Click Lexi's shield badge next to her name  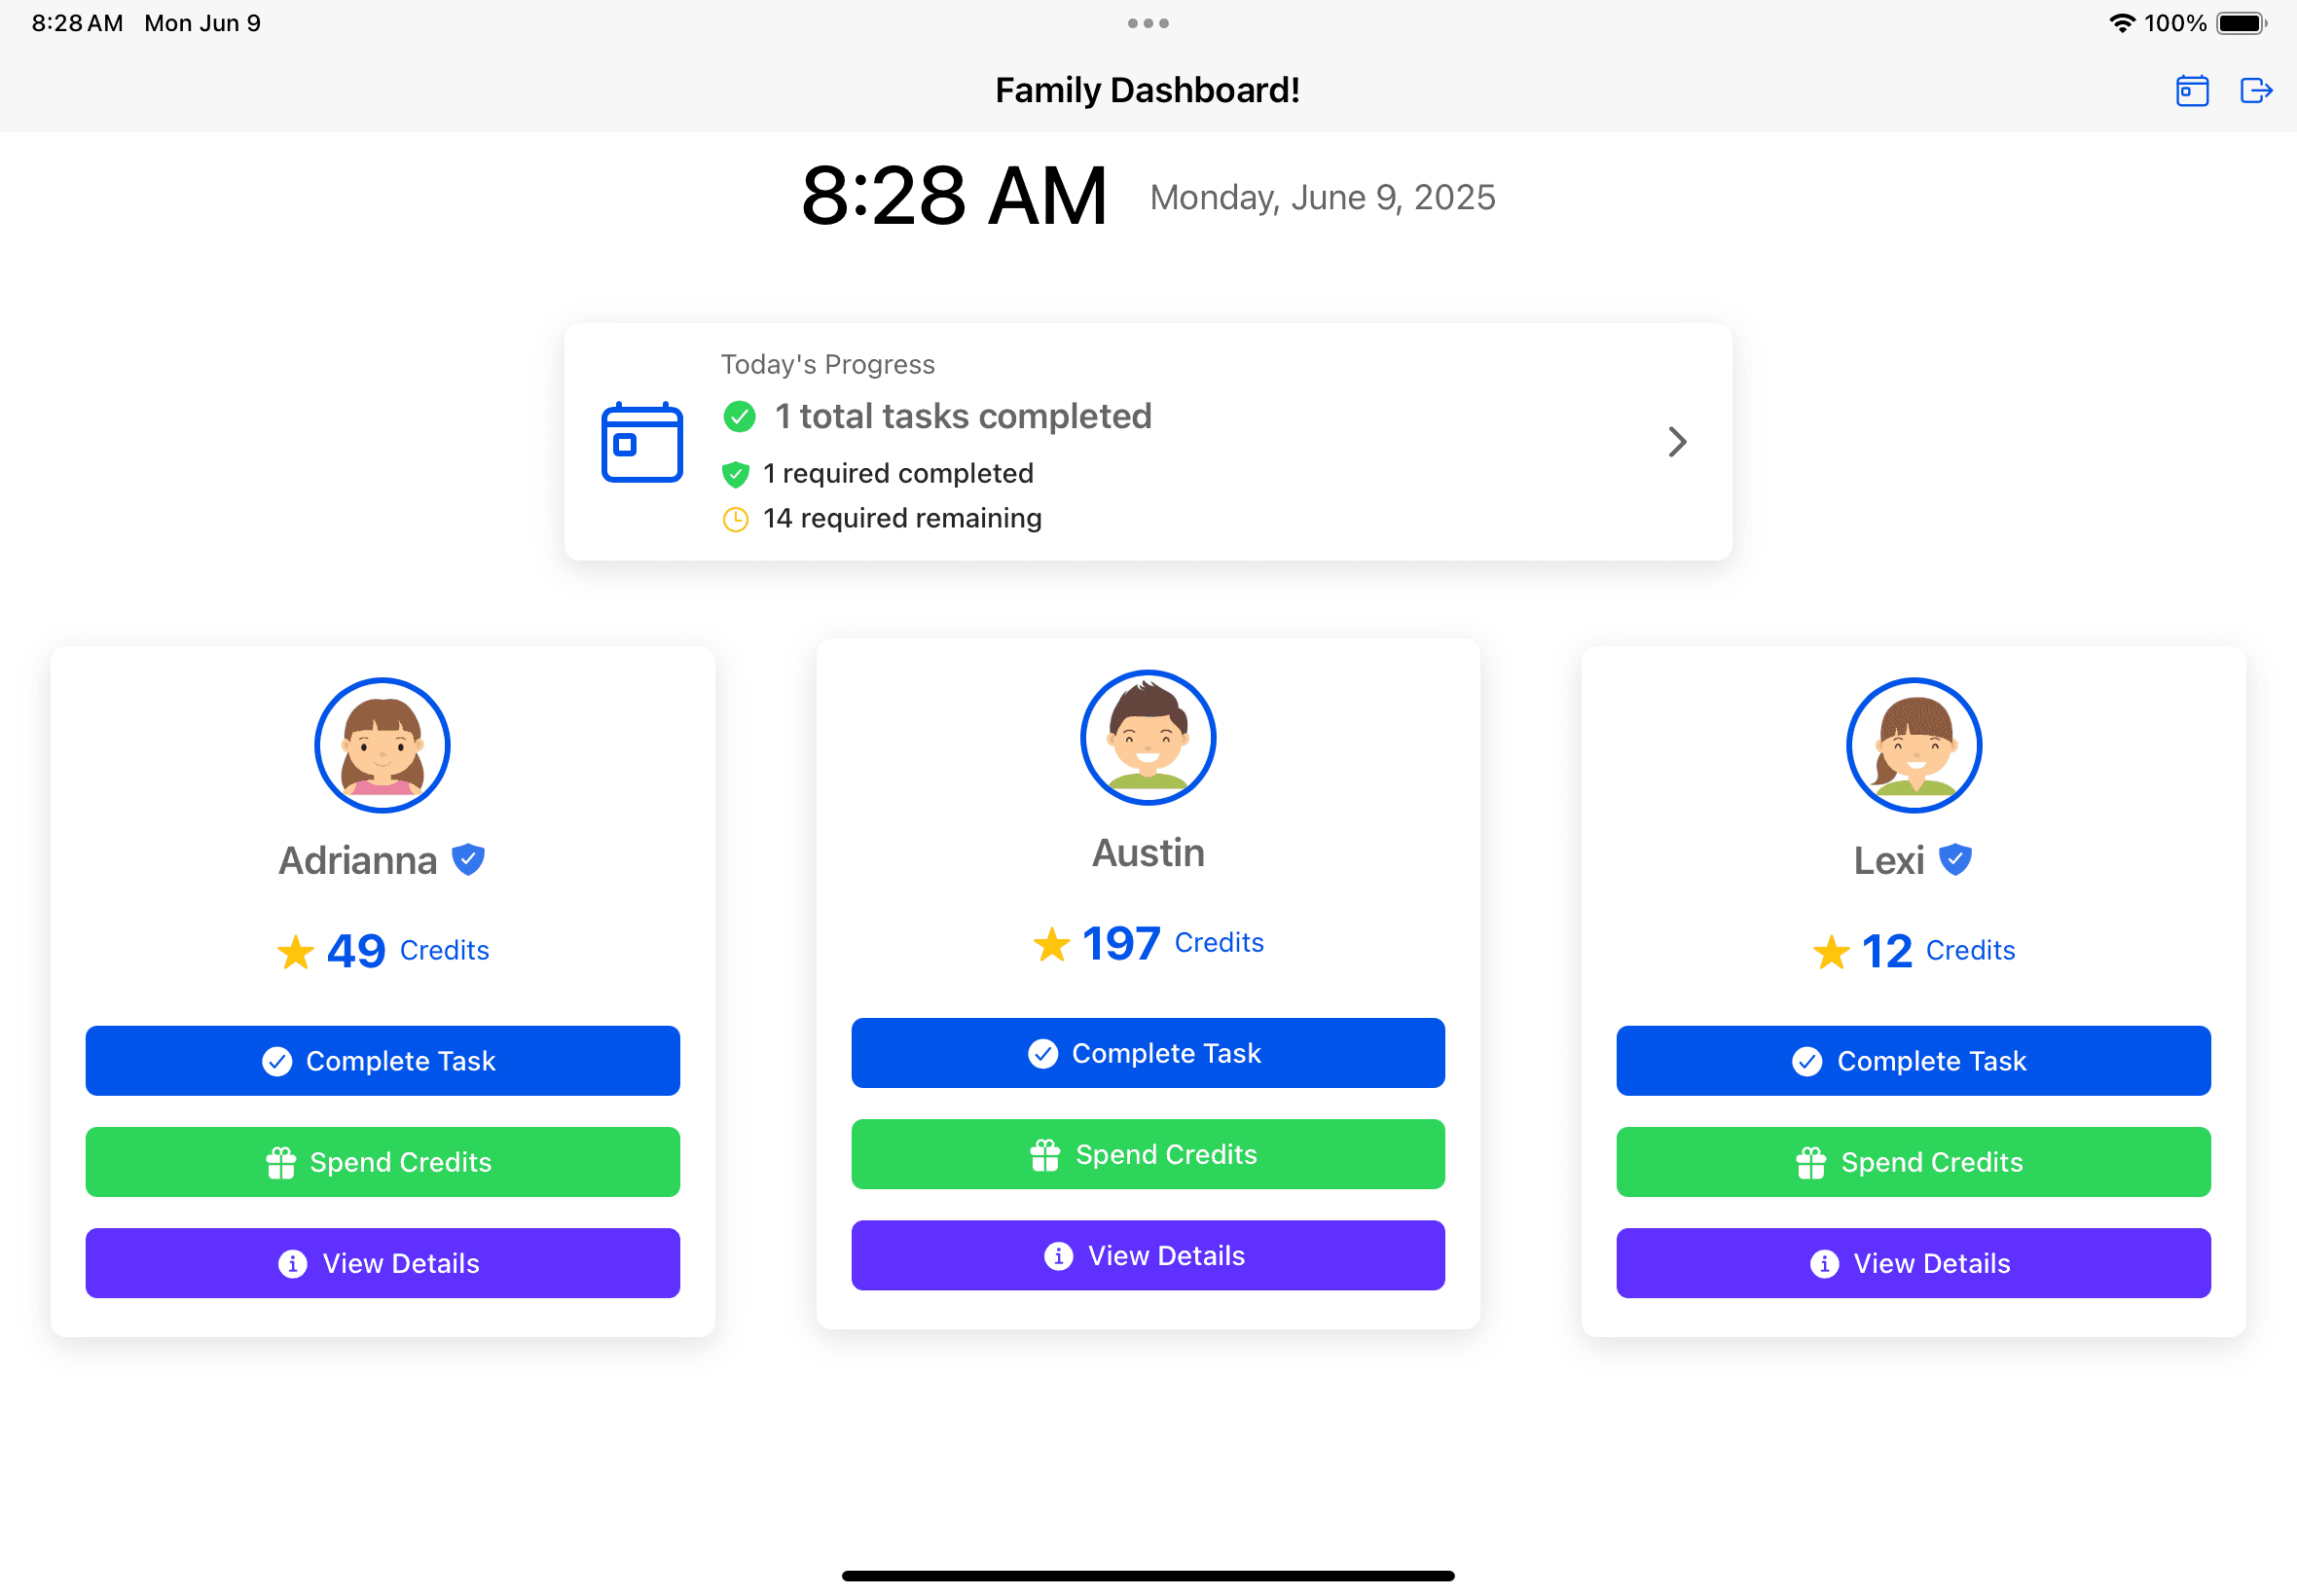pyautogui.click(x=1957, y=858)
